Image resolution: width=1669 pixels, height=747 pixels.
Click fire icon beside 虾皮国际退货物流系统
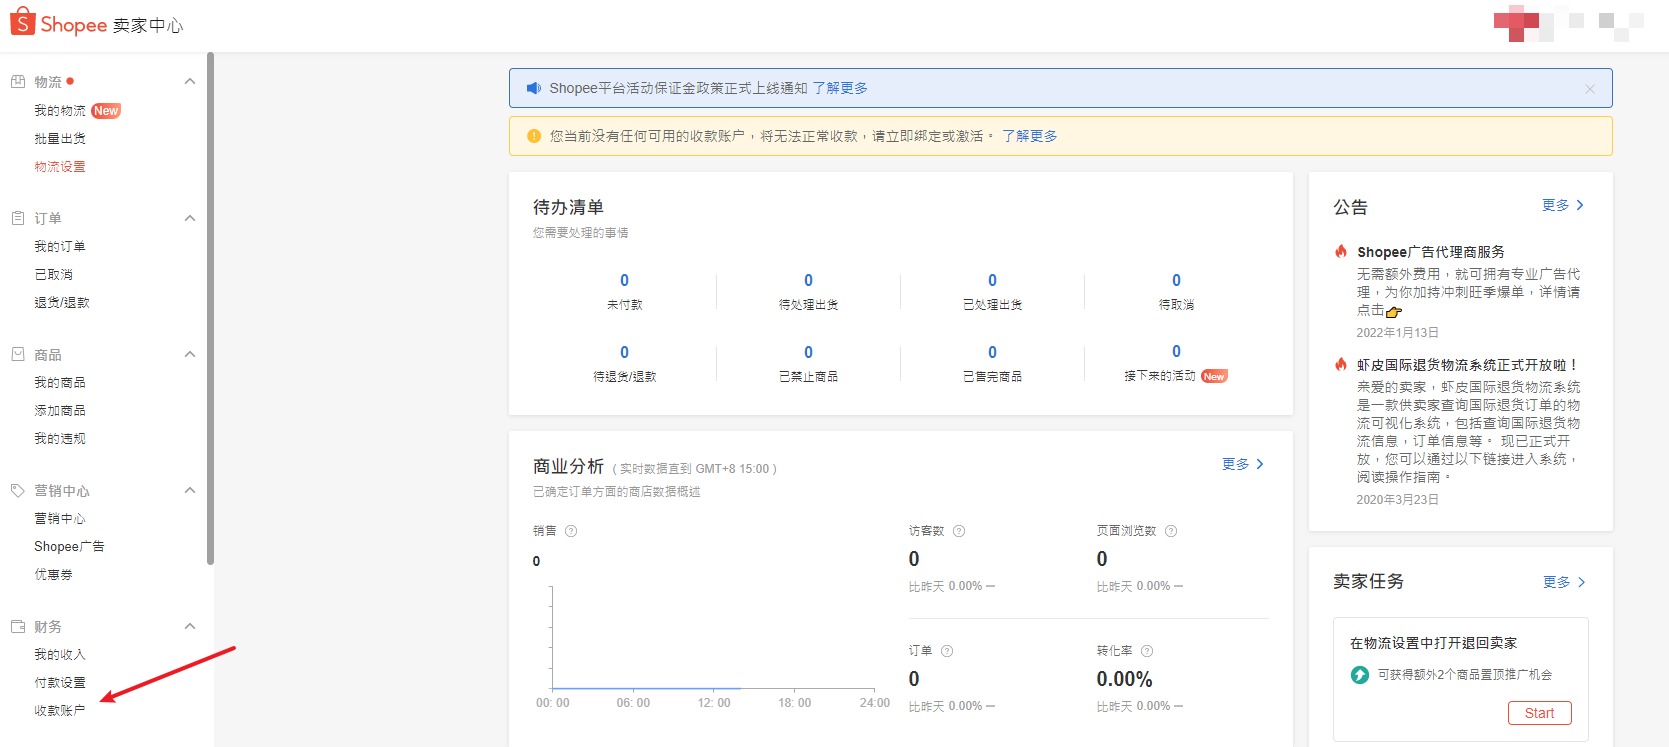(1341, 364)
